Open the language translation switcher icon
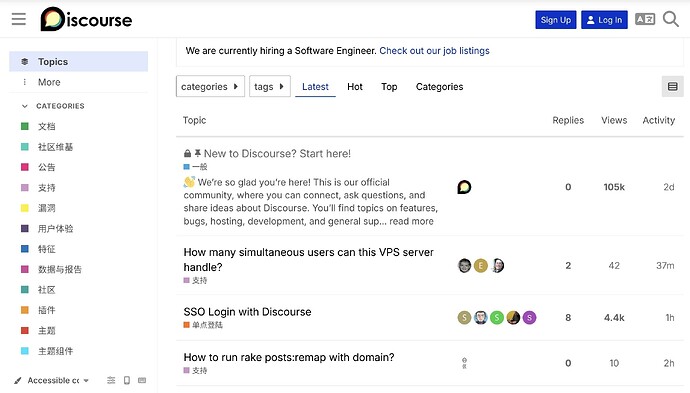The image size is (690, 393). click(x=645, y=19)
